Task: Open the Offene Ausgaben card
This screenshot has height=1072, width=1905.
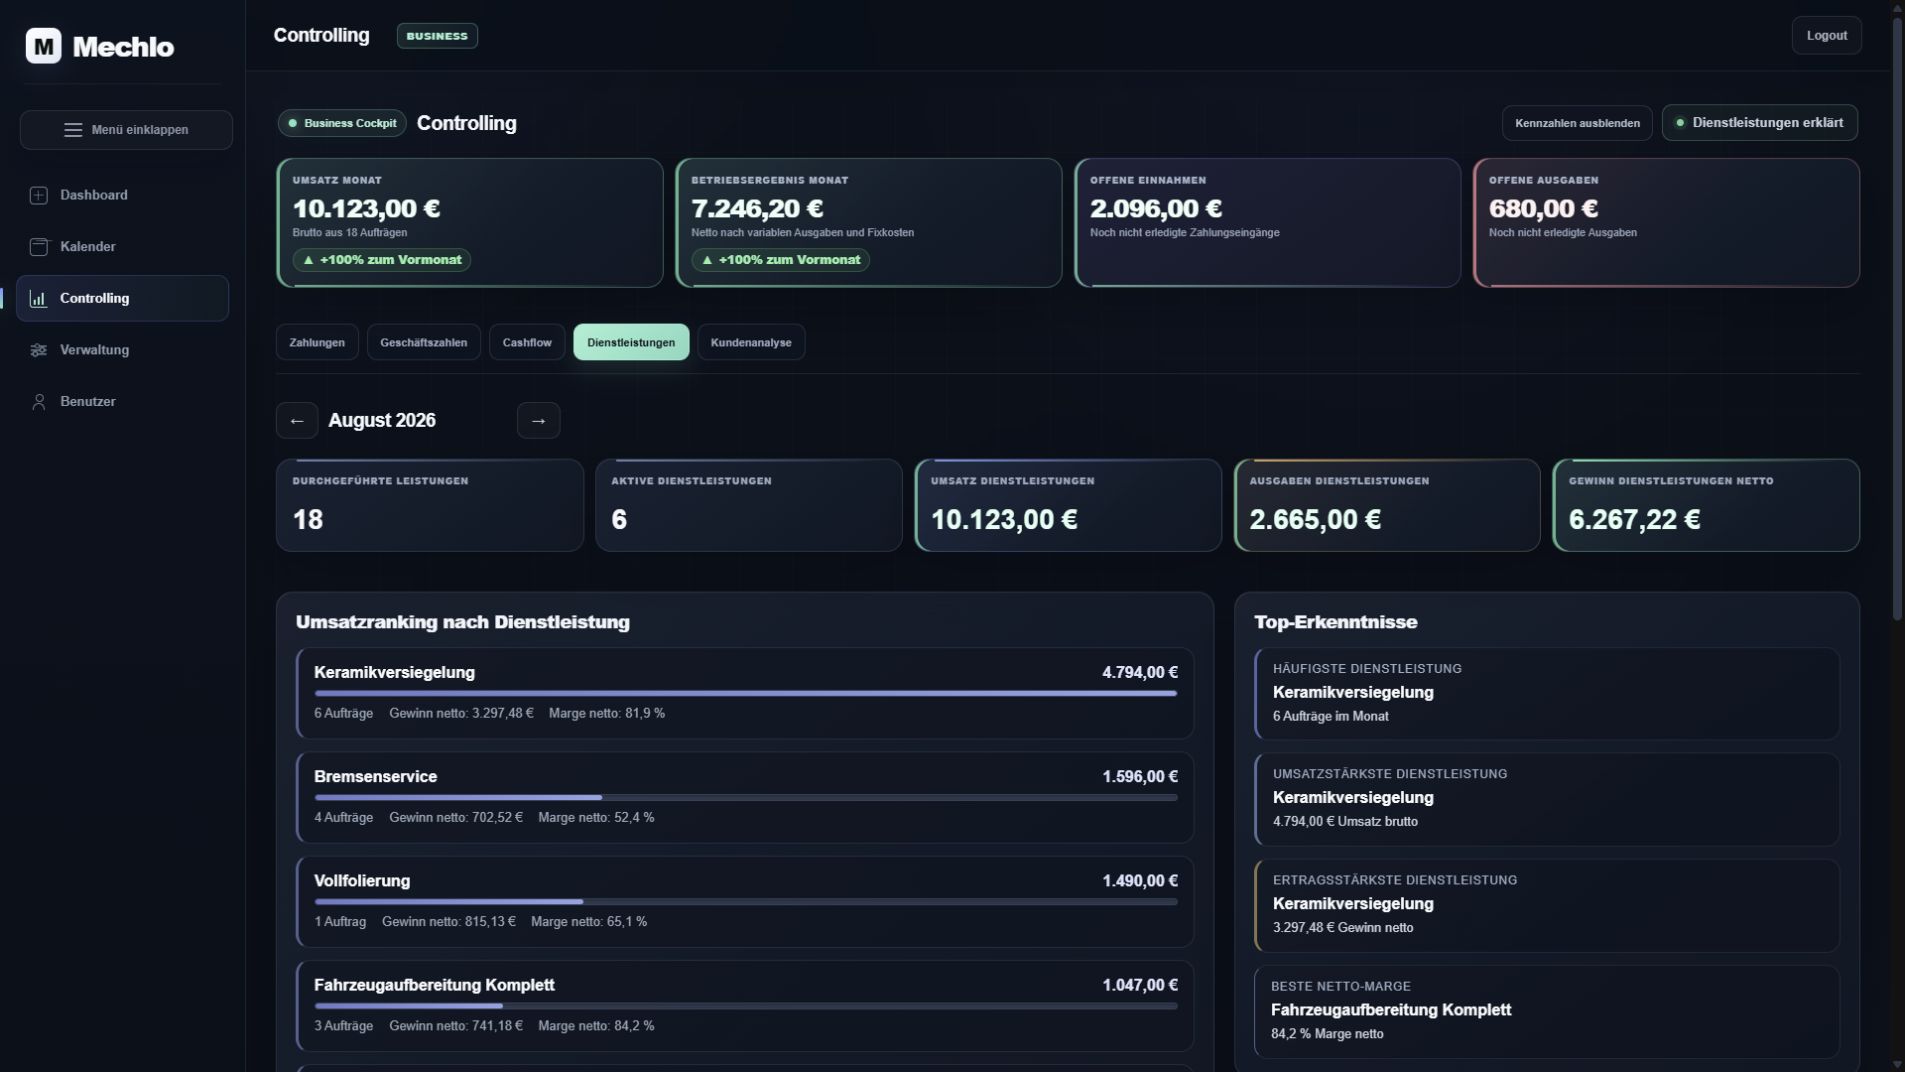Action: (1666, 223)
